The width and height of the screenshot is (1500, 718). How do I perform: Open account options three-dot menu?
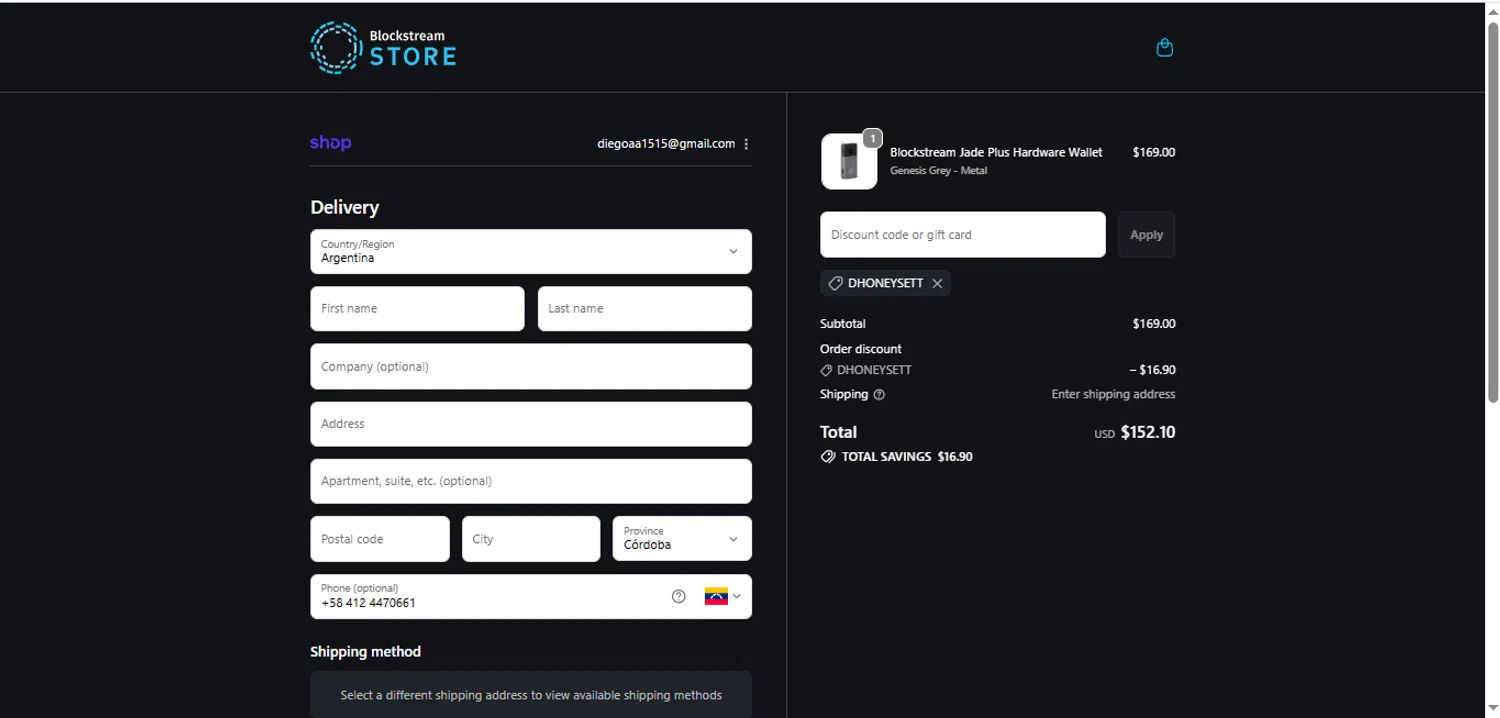[x=746, y=144]
